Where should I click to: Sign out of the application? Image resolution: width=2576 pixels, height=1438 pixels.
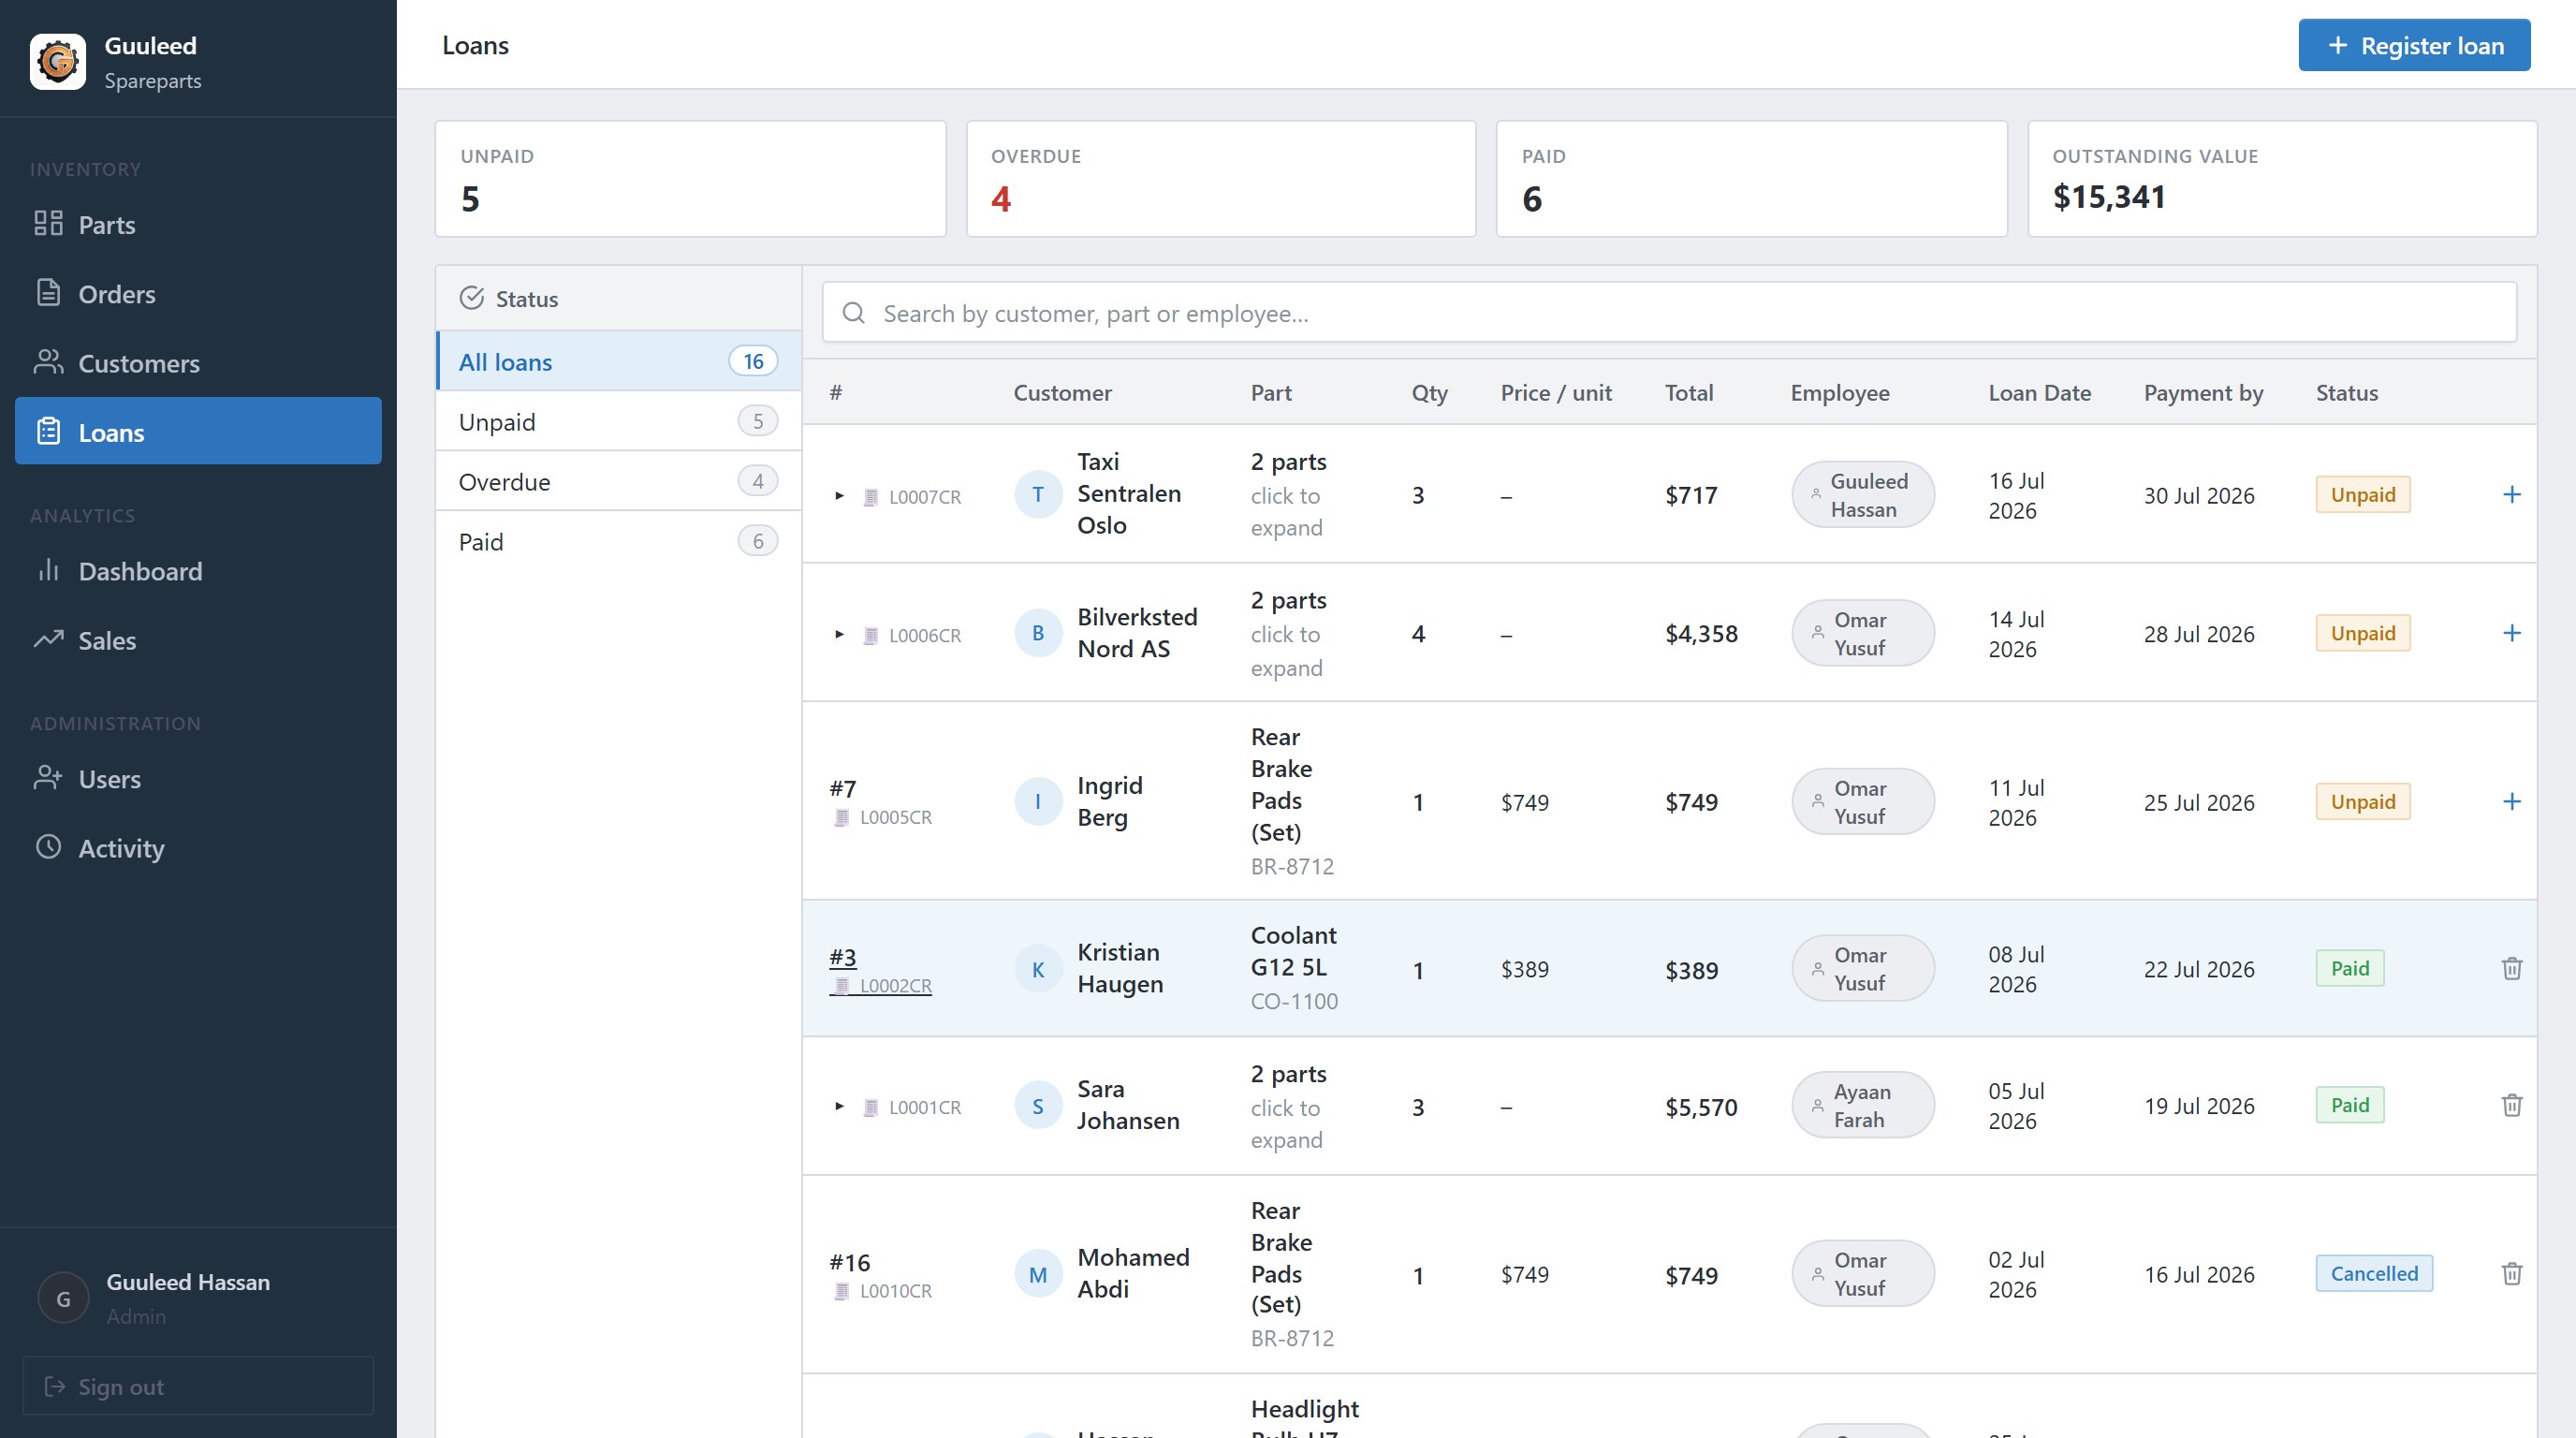pyautogui.click(x=198, y=1386)
